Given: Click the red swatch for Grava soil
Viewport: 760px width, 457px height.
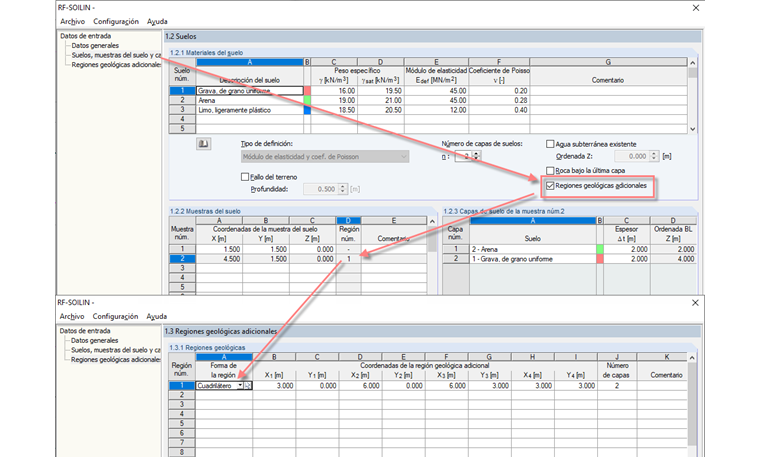Looking at the screenshot, I should click(x=307, y=91).
